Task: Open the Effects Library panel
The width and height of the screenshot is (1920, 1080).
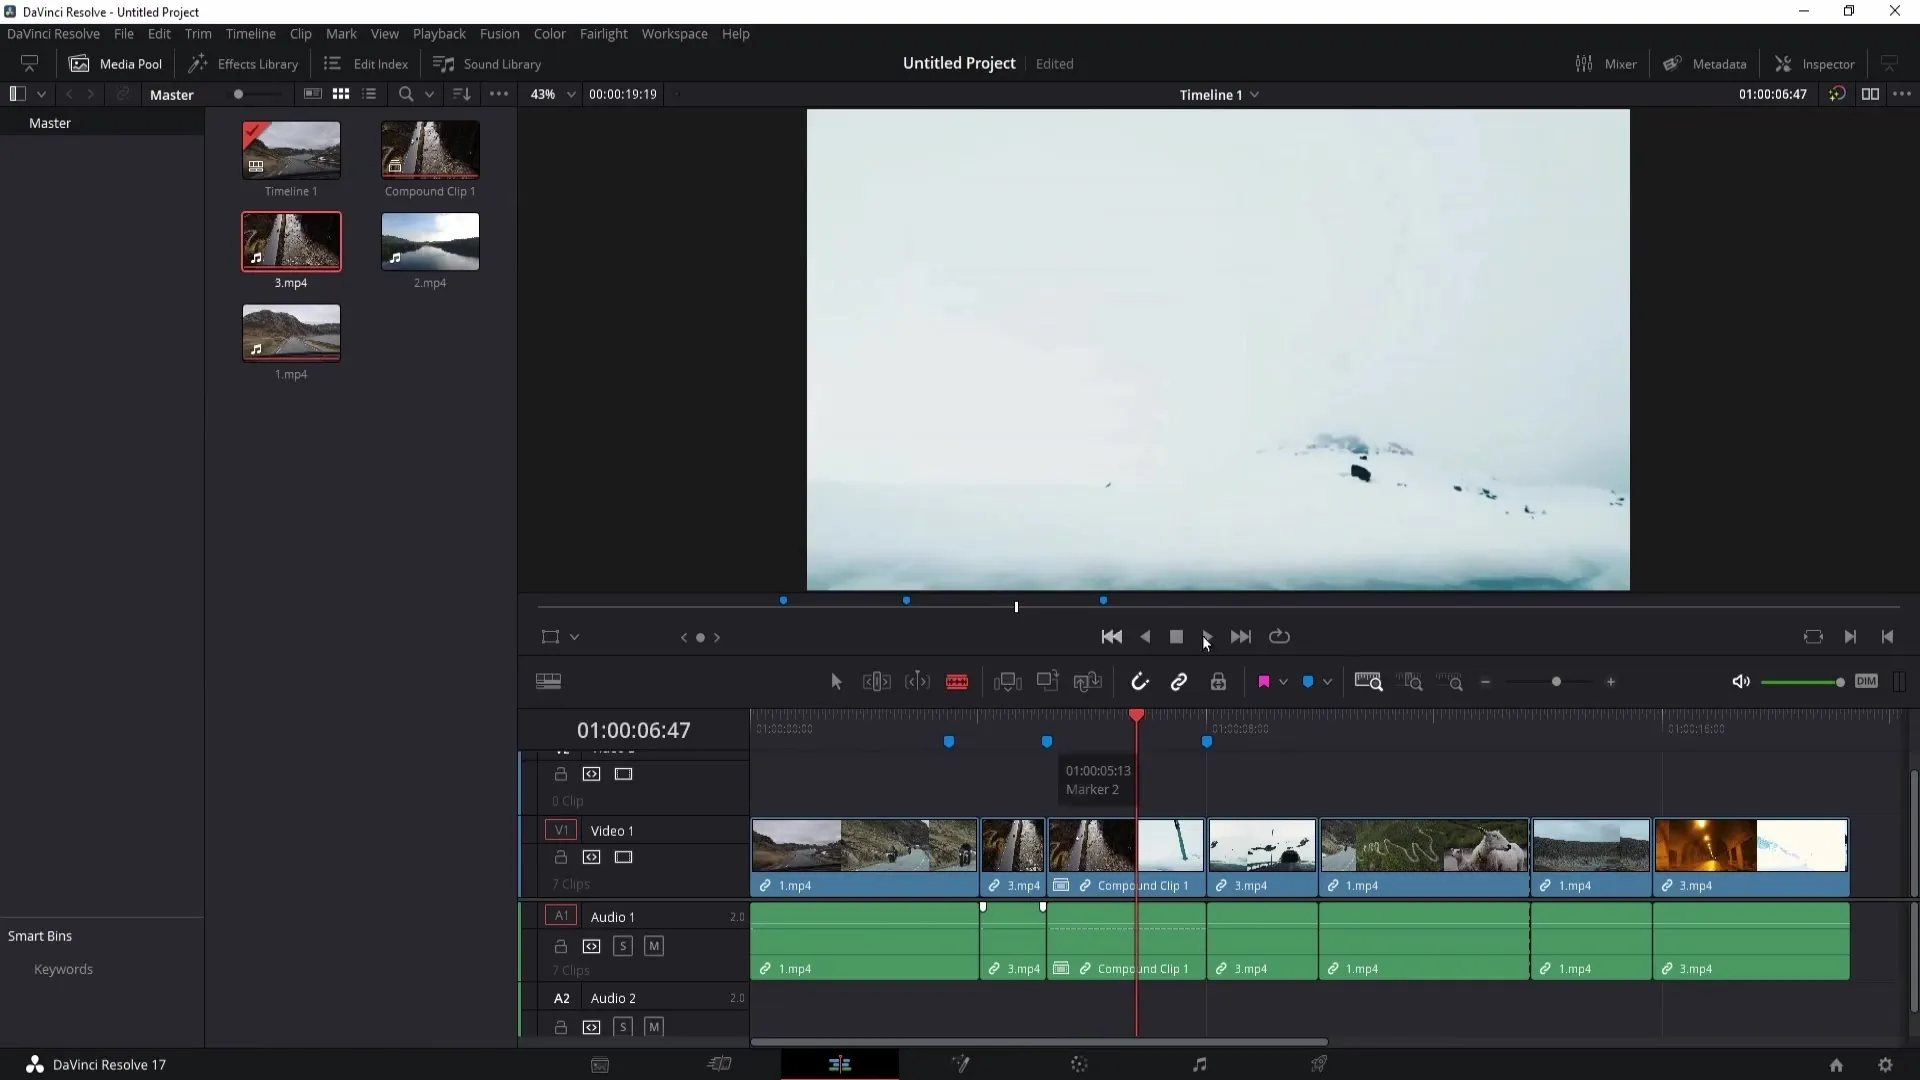Action: click(x=244, y=63)
